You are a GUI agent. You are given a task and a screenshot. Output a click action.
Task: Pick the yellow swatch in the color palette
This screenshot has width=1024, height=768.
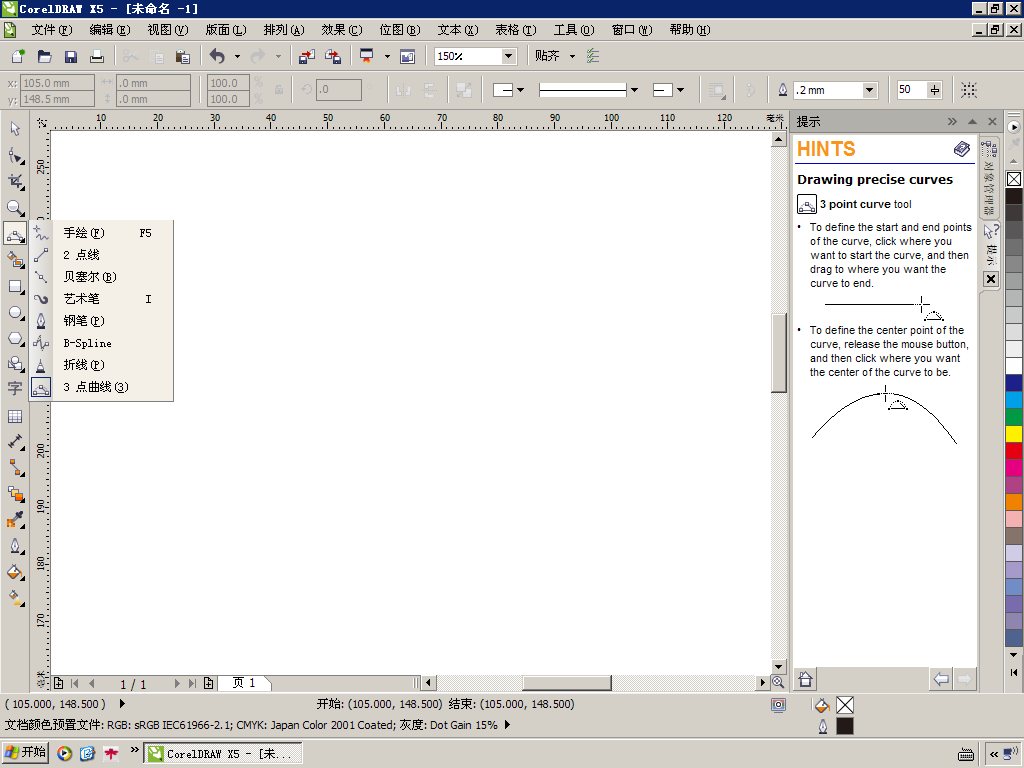coord(1014,434)
